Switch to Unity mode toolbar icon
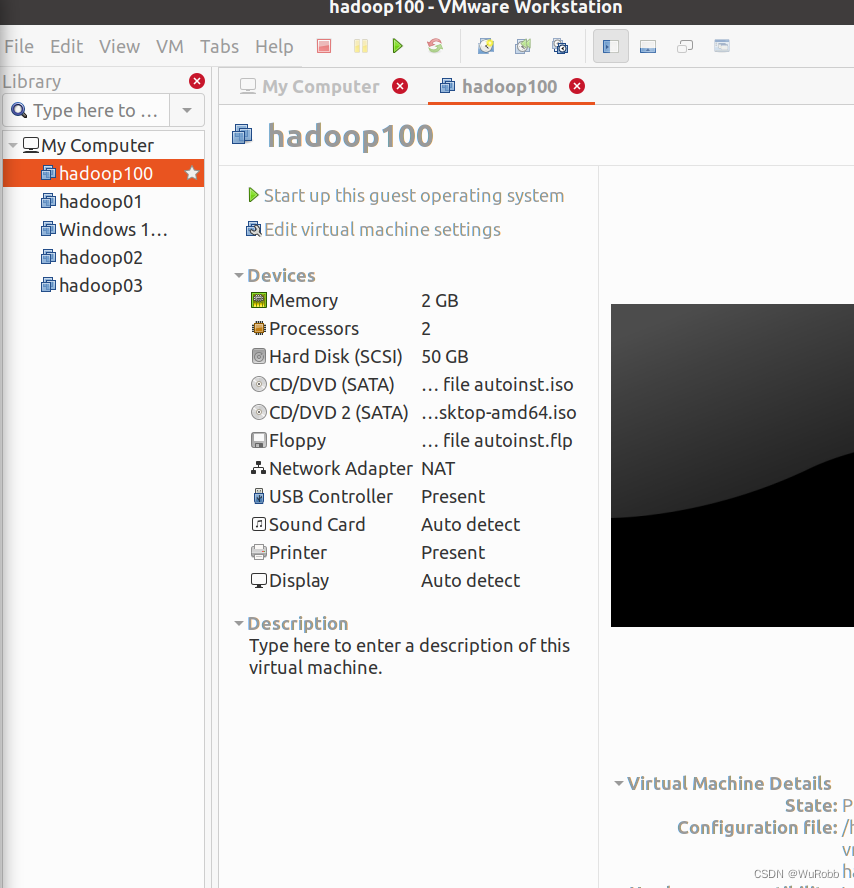The height and width of the screenshot is (888, 854). [x=685, y=46]
